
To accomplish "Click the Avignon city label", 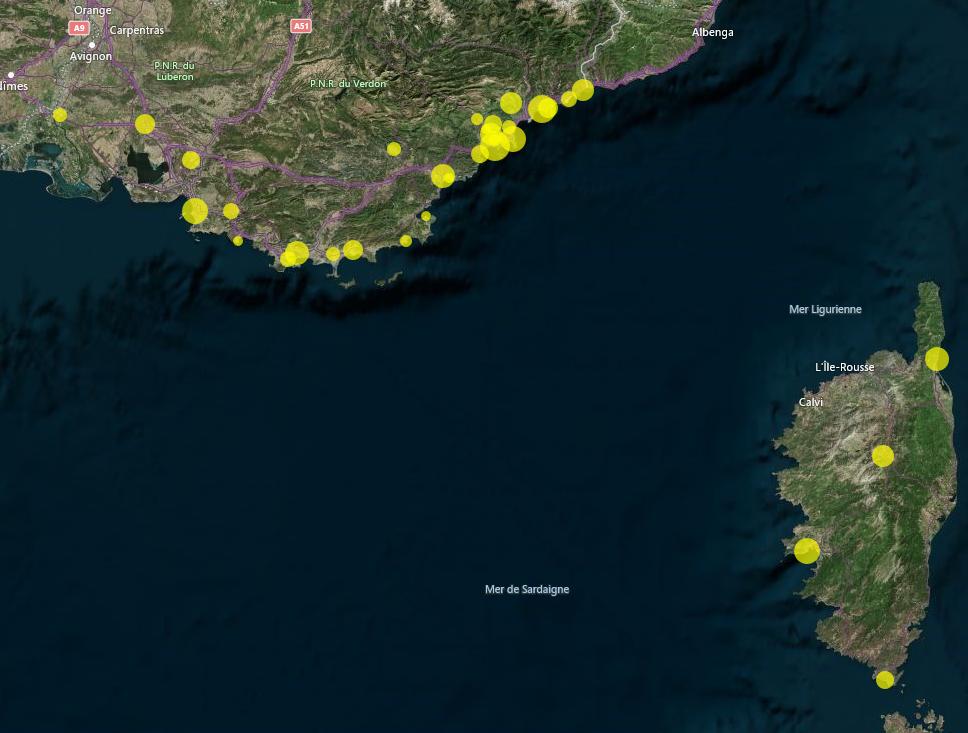I will coord(91,56).
